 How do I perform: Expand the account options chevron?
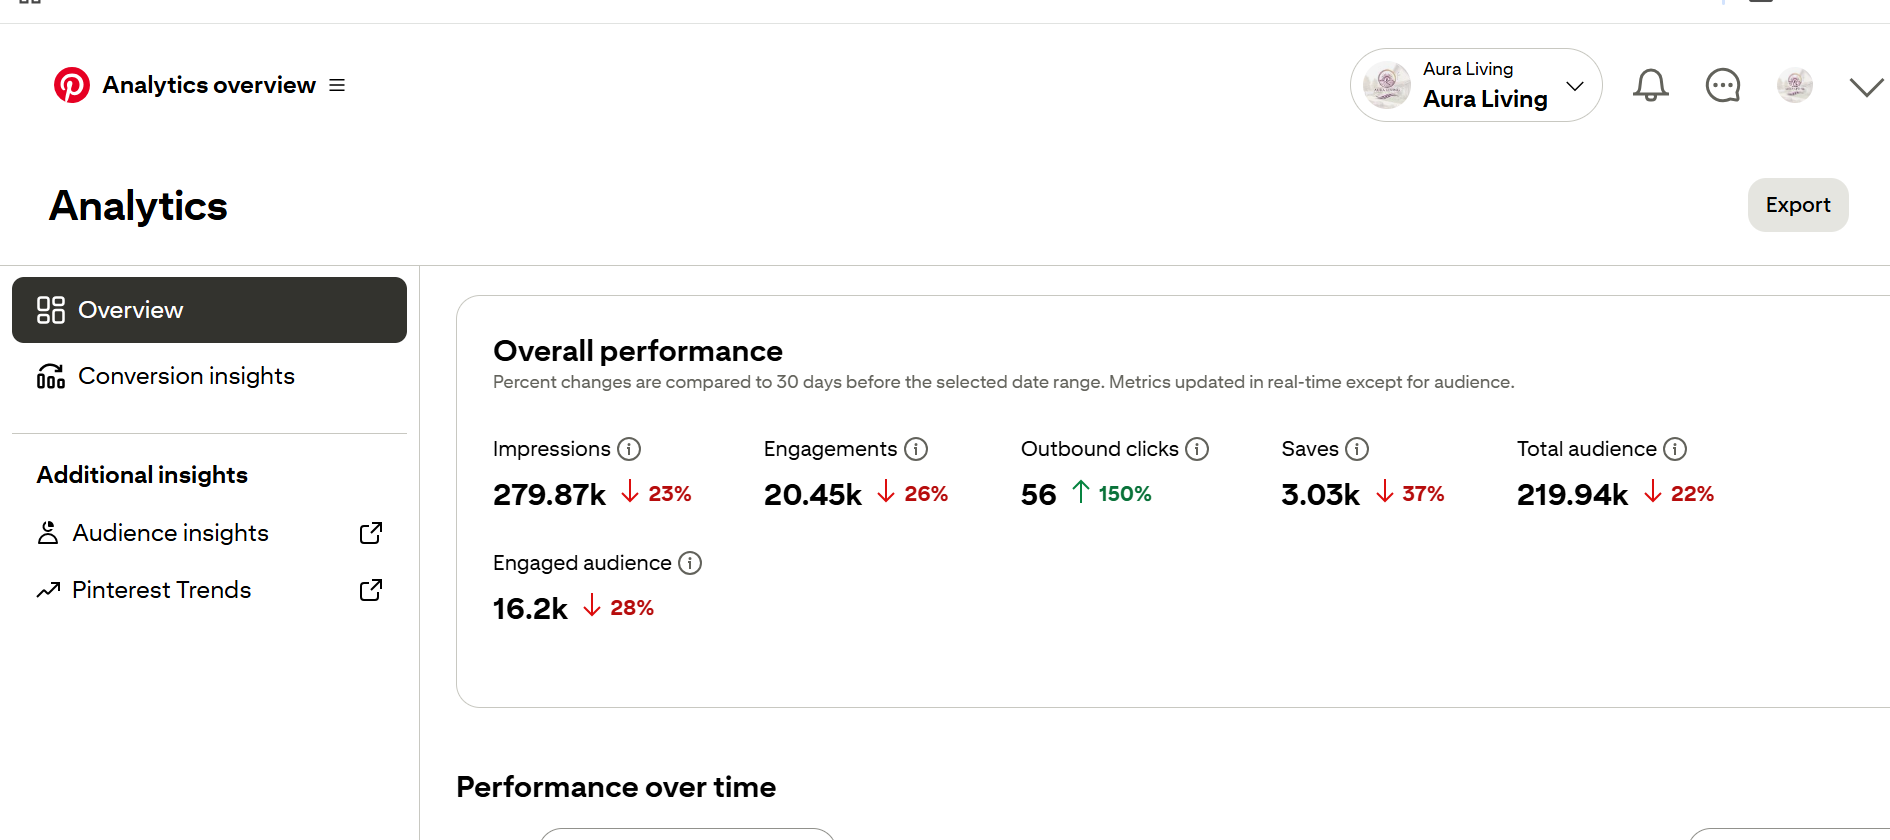(1866, 87)
